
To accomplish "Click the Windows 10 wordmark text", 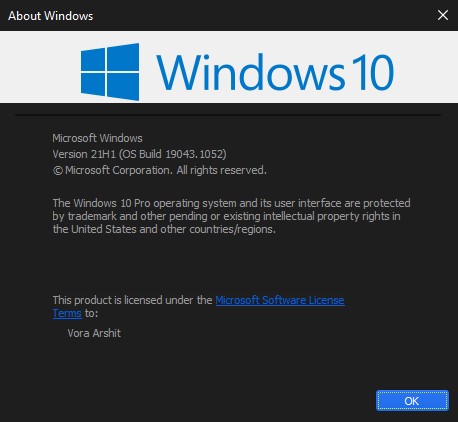I will [275, 73].
